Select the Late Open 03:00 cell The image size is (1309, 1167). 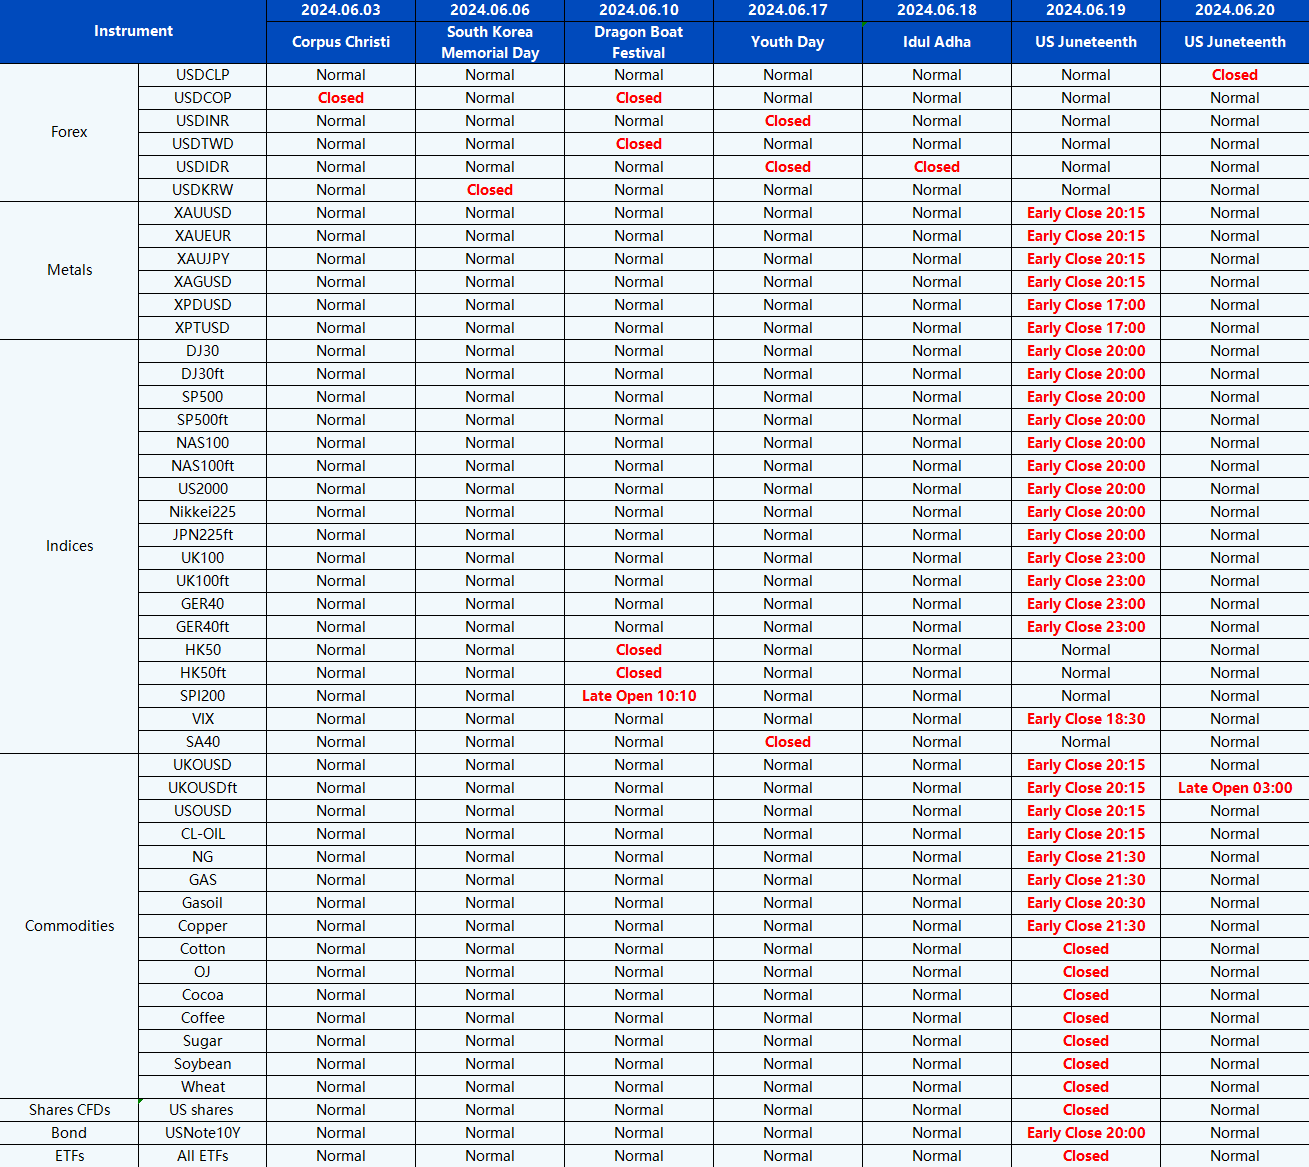coord(1234,788)
